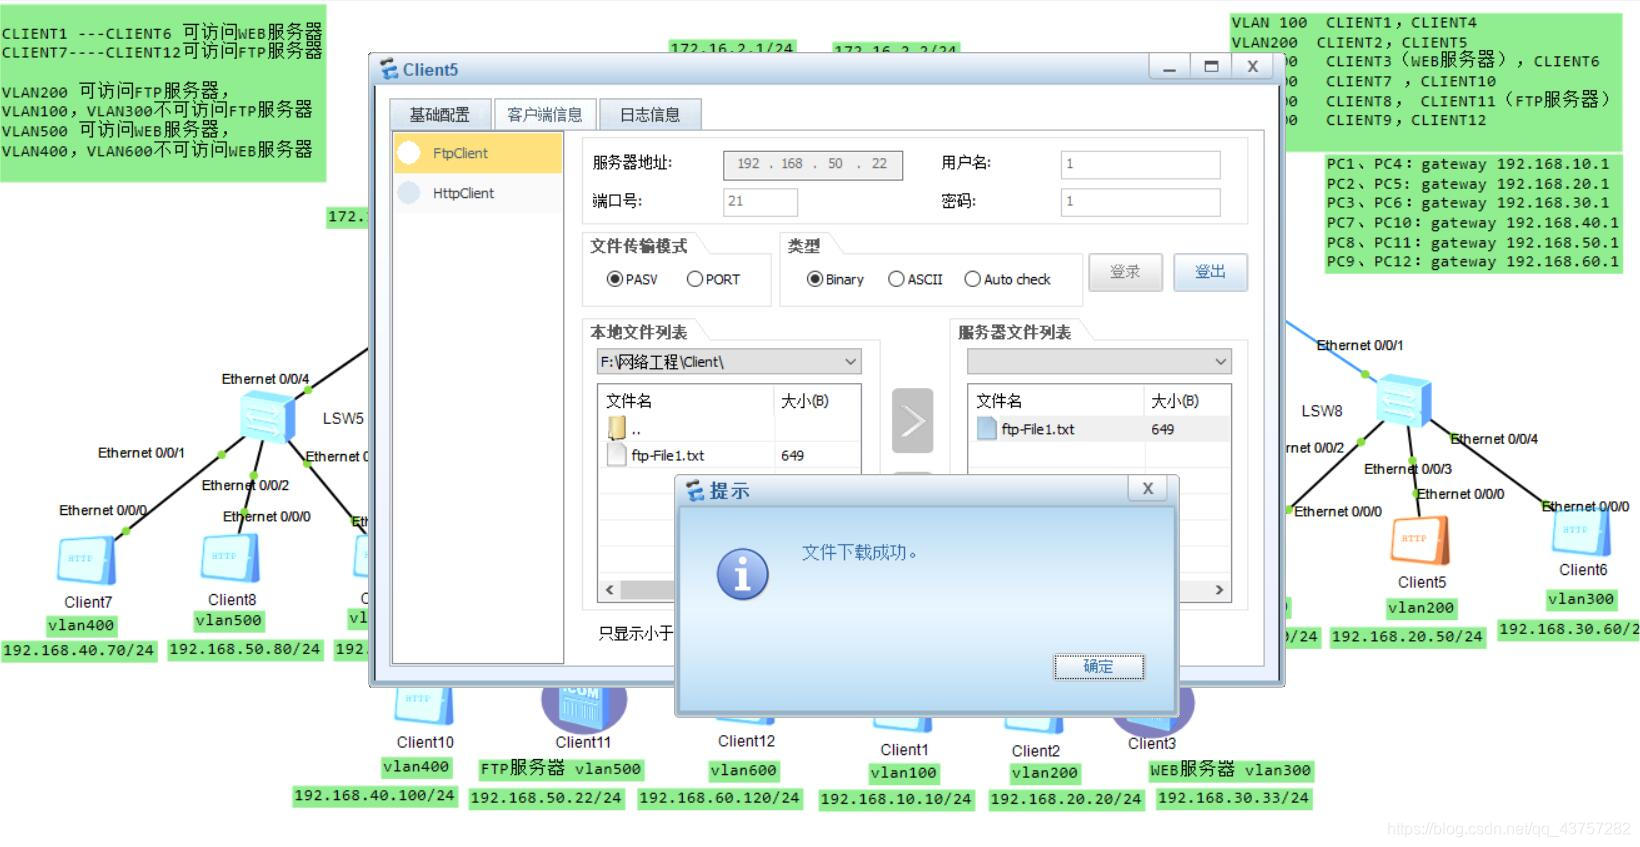Switch to 日志信息 tab
The height and width of the screenshot is (847, 1640).
[x=650, y=115]
